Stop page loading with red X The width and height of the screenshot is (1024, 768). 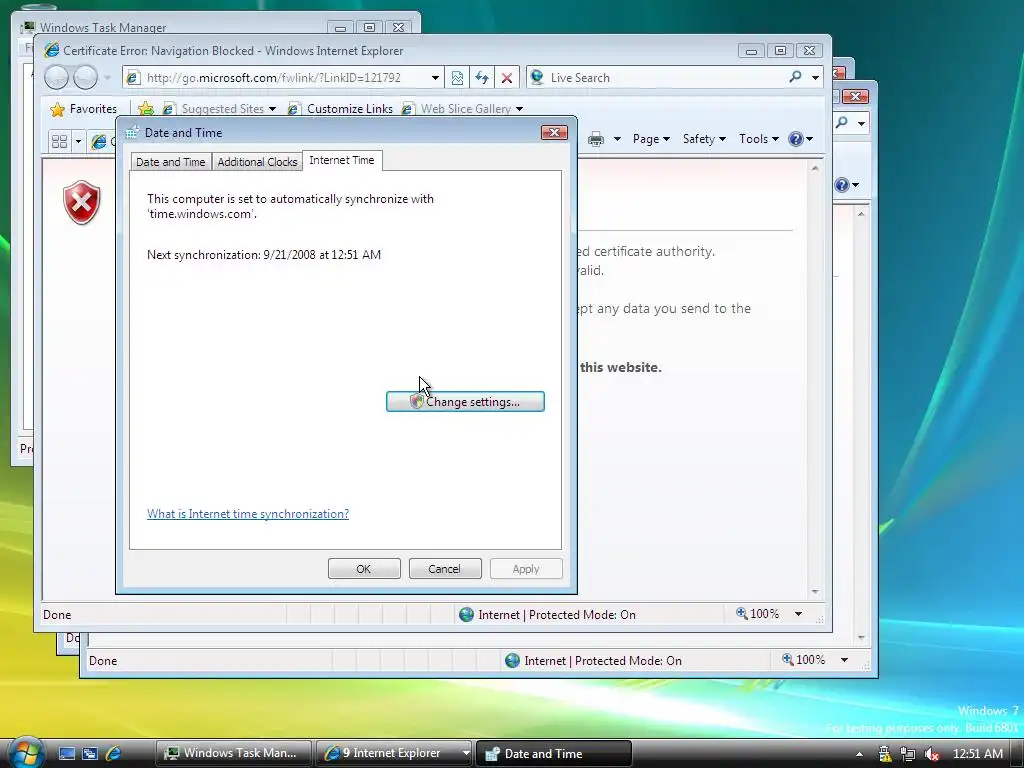[x=507, y=78]
